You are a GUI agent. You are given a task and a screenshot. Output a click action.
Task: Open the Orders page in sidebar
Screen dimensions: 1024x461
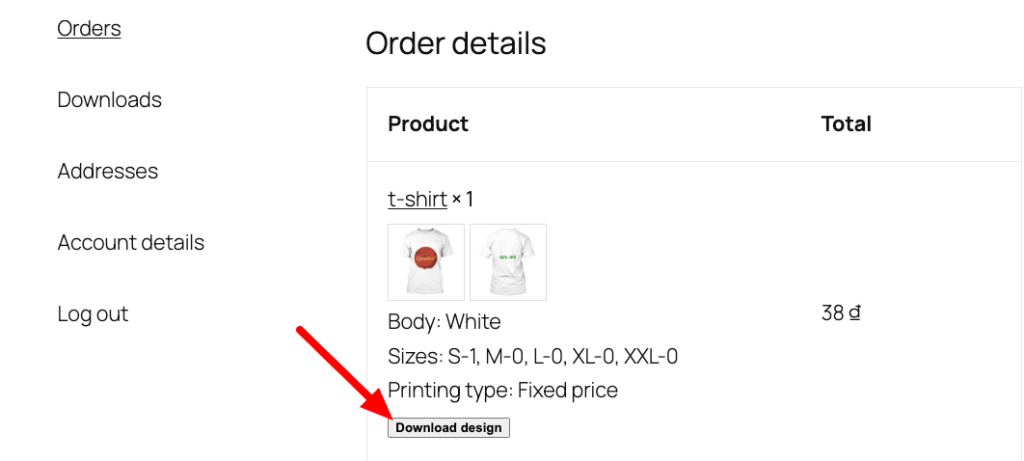(x=89, y=29)
